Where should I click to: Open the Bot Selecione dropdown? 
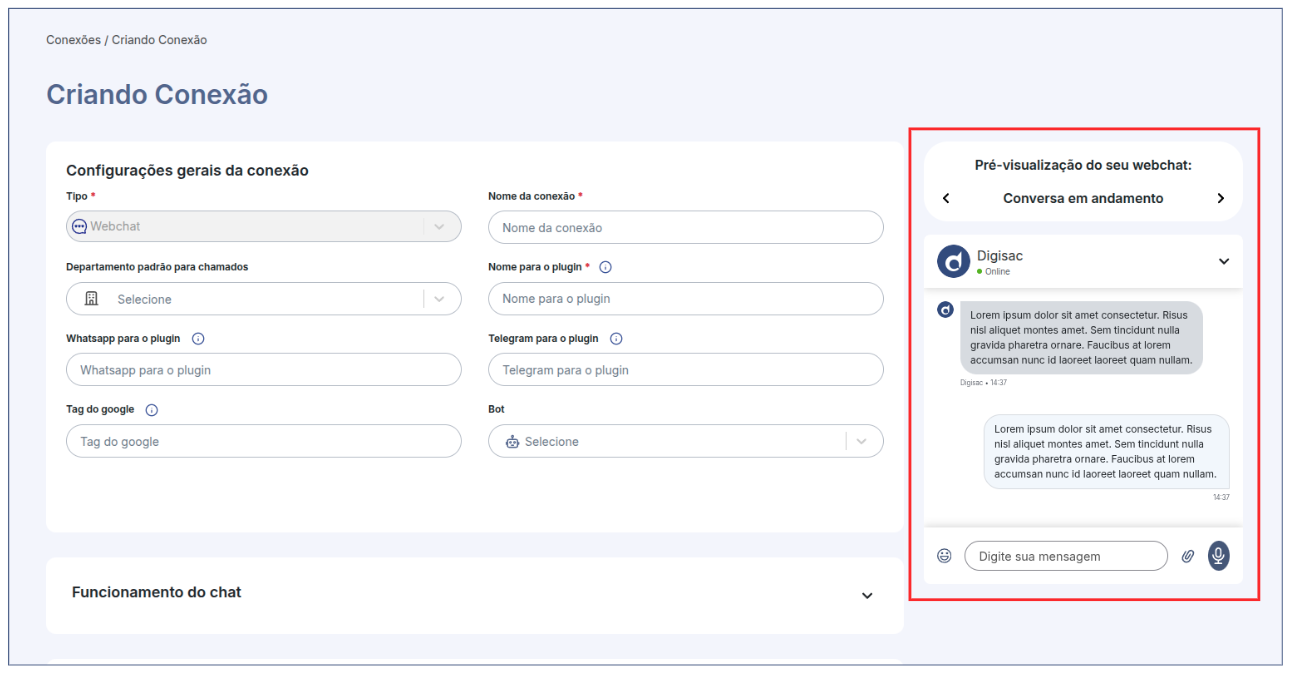(x=685, y=441)
